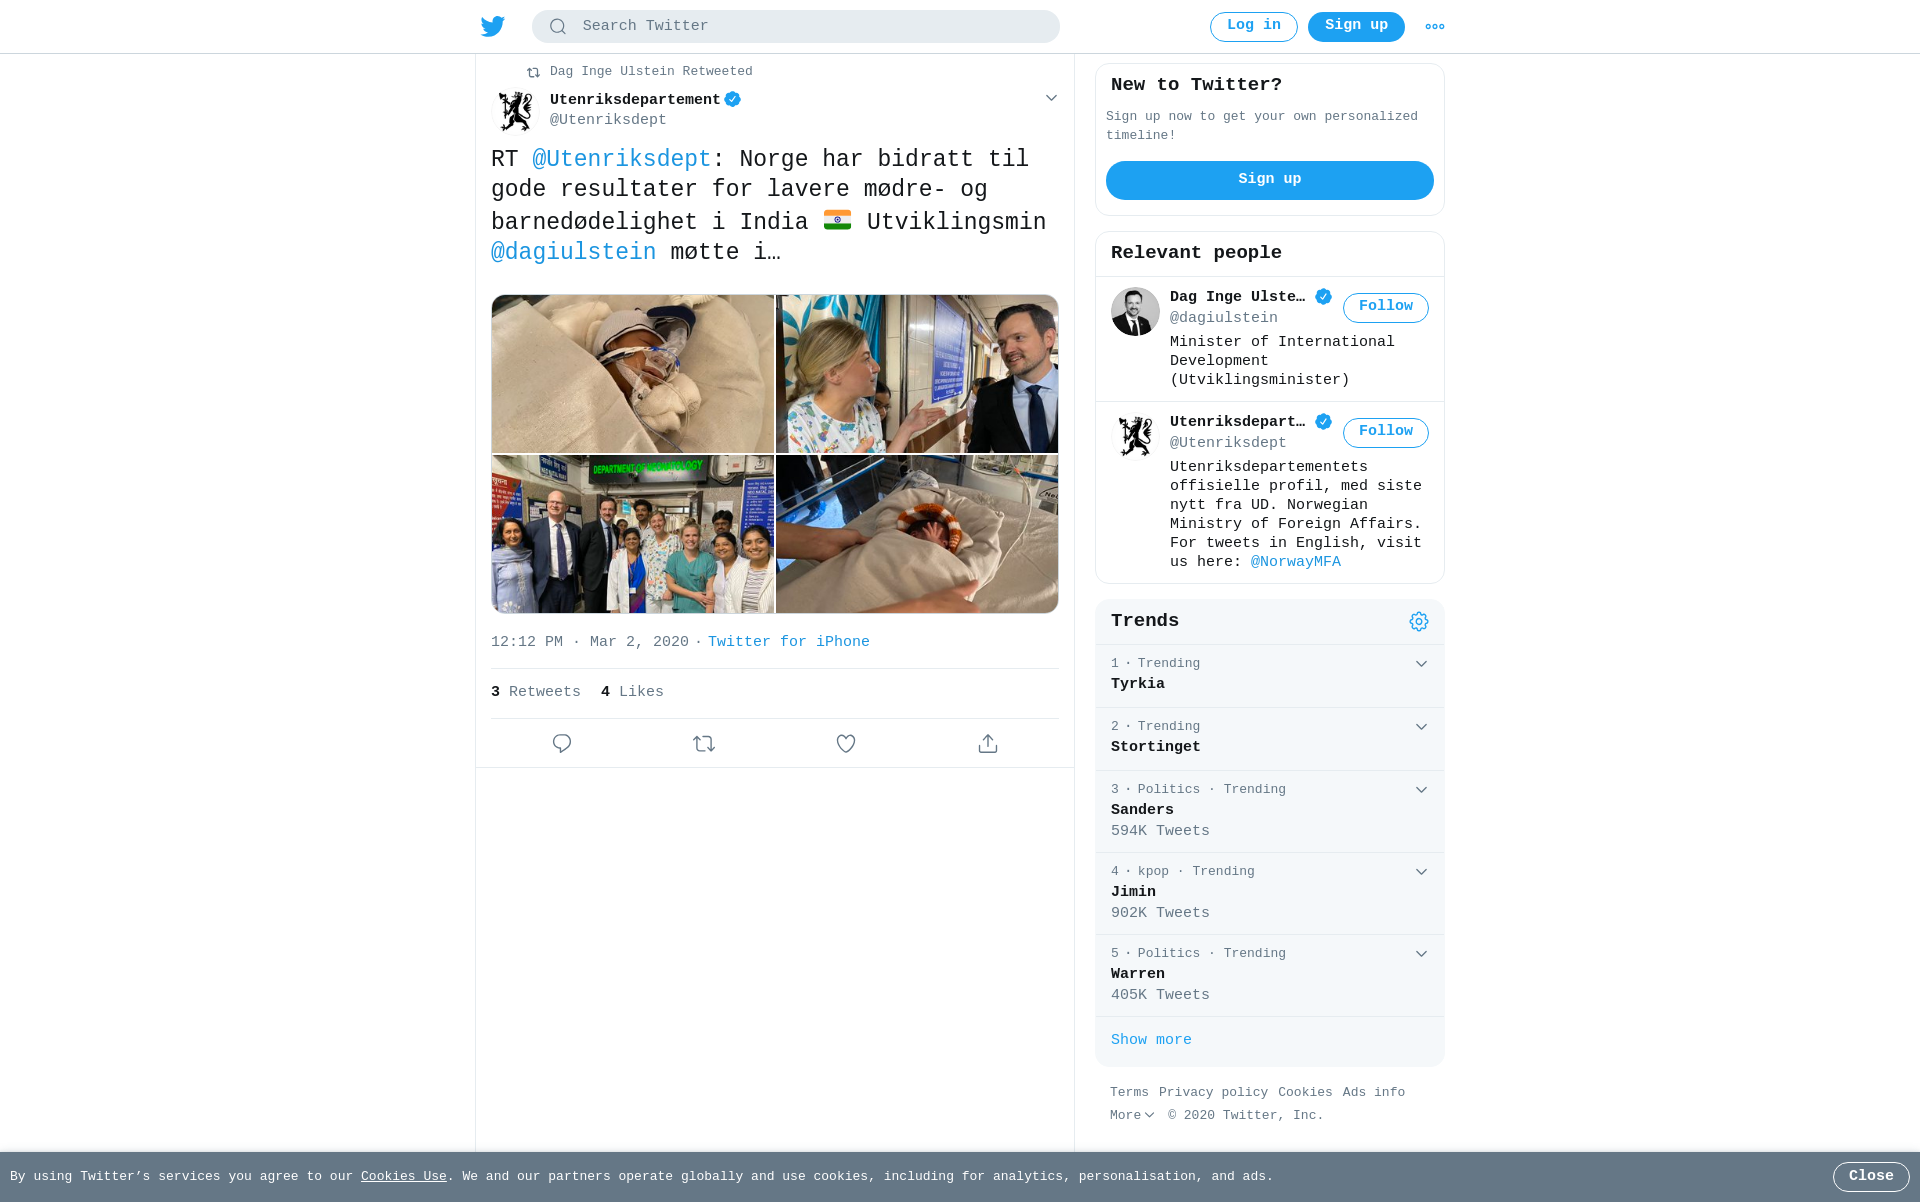
Task: Share tweet via the upload arrow icon
Action: point(988,743)
